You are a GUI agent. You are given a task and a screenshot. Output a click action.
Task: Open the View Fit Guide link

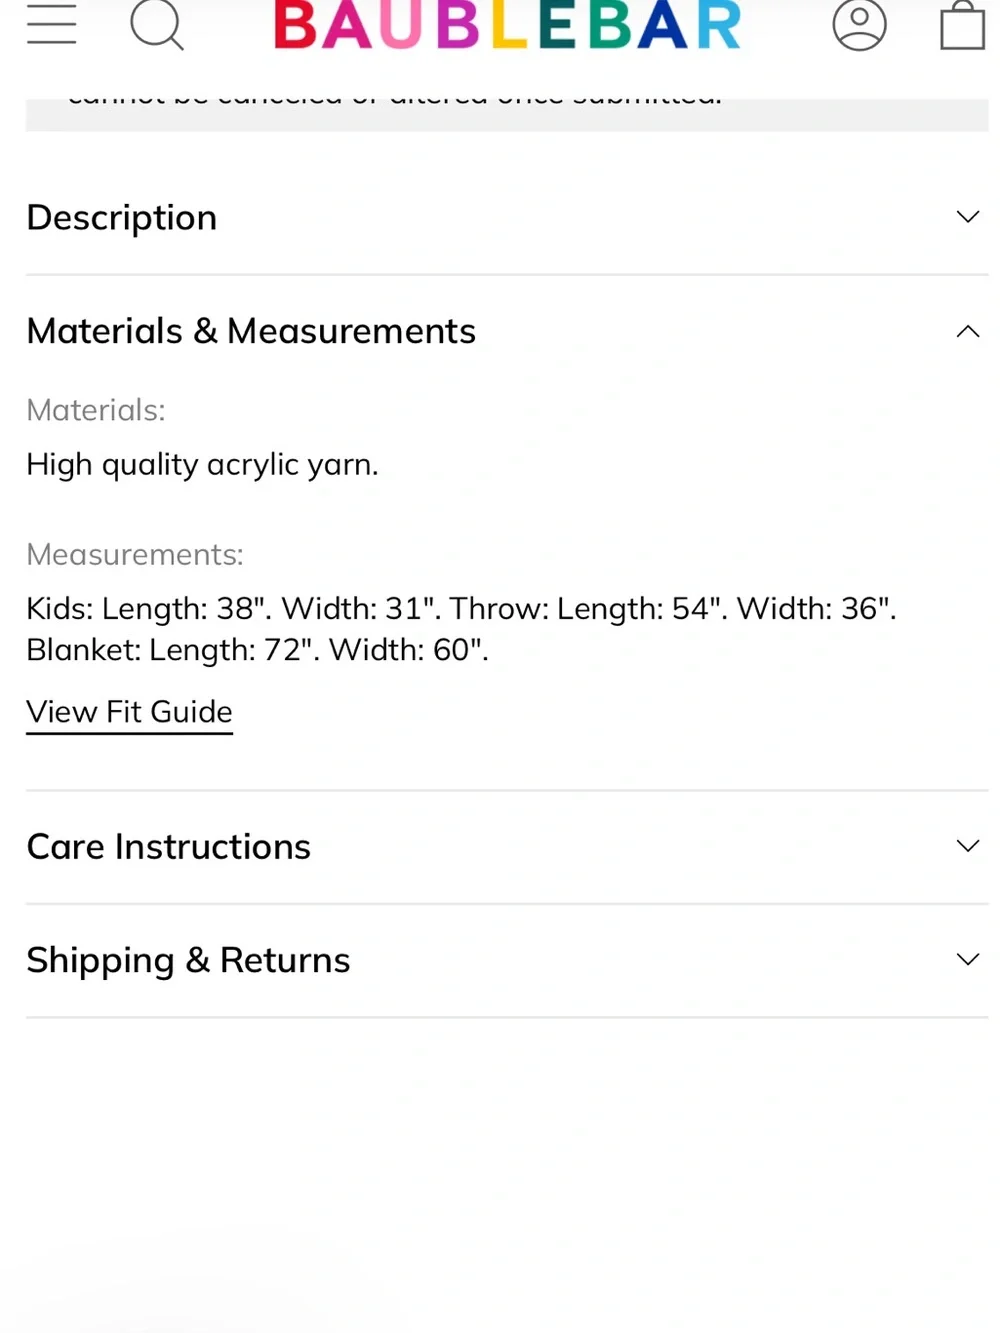click(129, 712)
